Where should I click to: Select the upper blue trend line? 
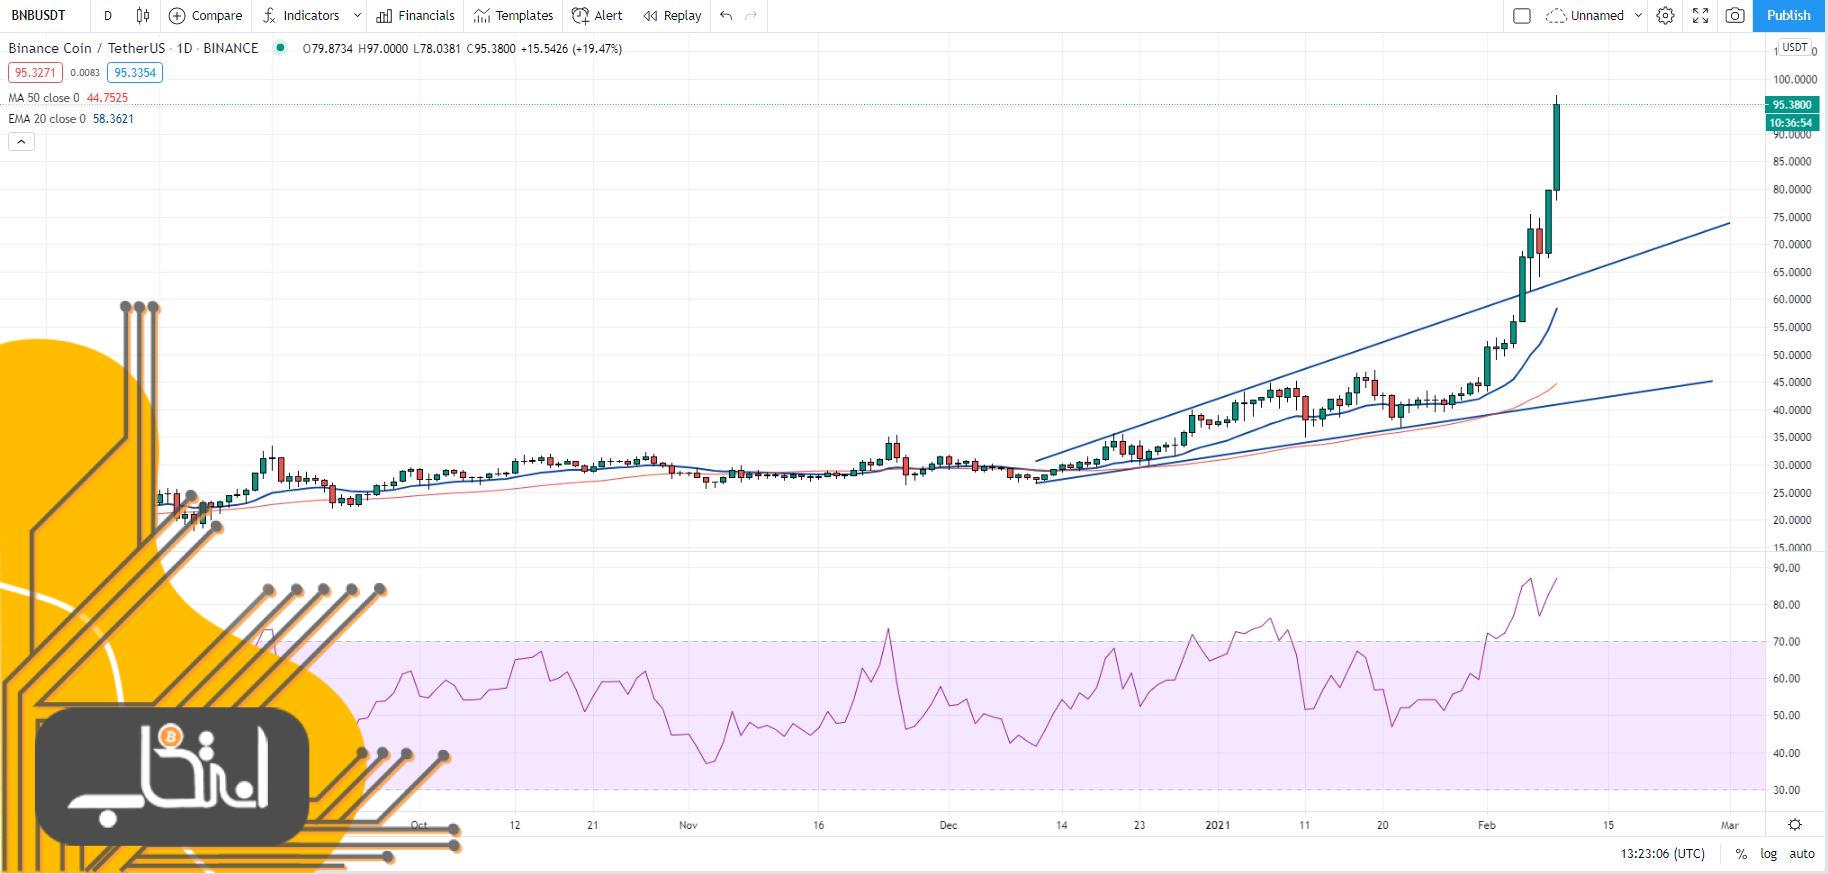tap(1383, 342)
